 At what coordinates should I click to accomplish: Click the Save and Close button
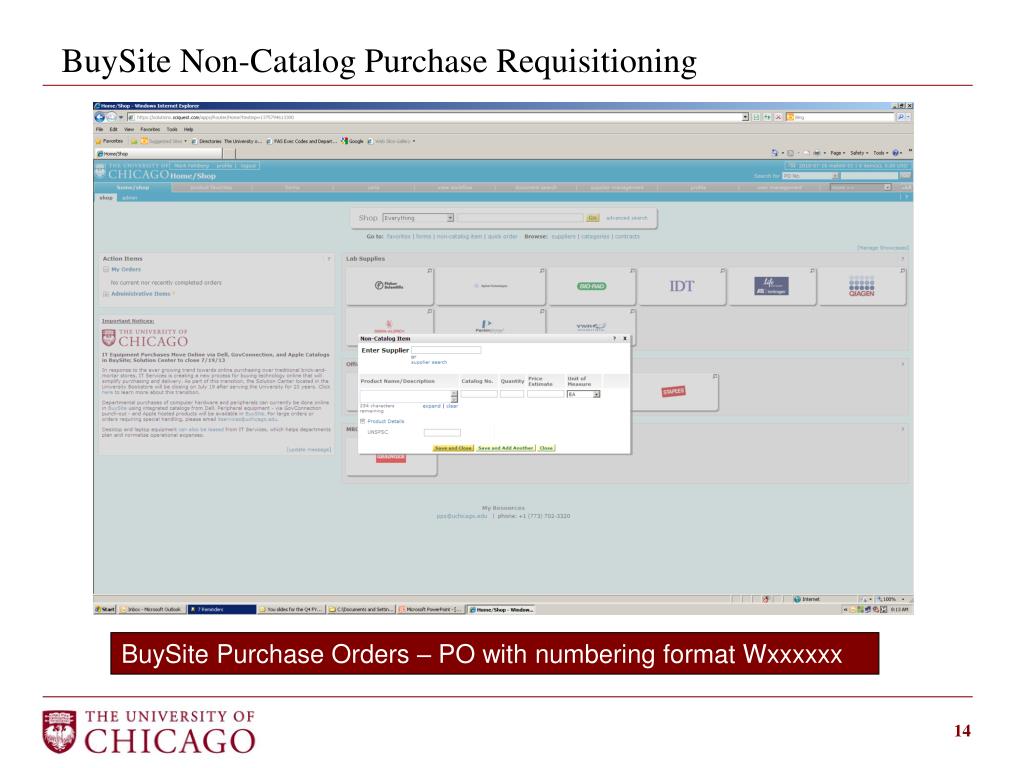click(453, 448)
